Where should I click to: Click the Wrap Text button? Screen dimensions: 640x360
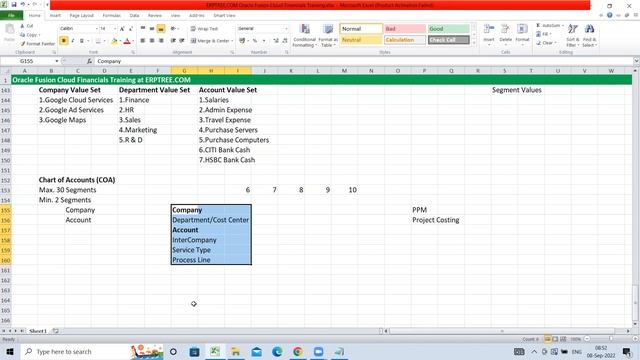click(204, 29)
